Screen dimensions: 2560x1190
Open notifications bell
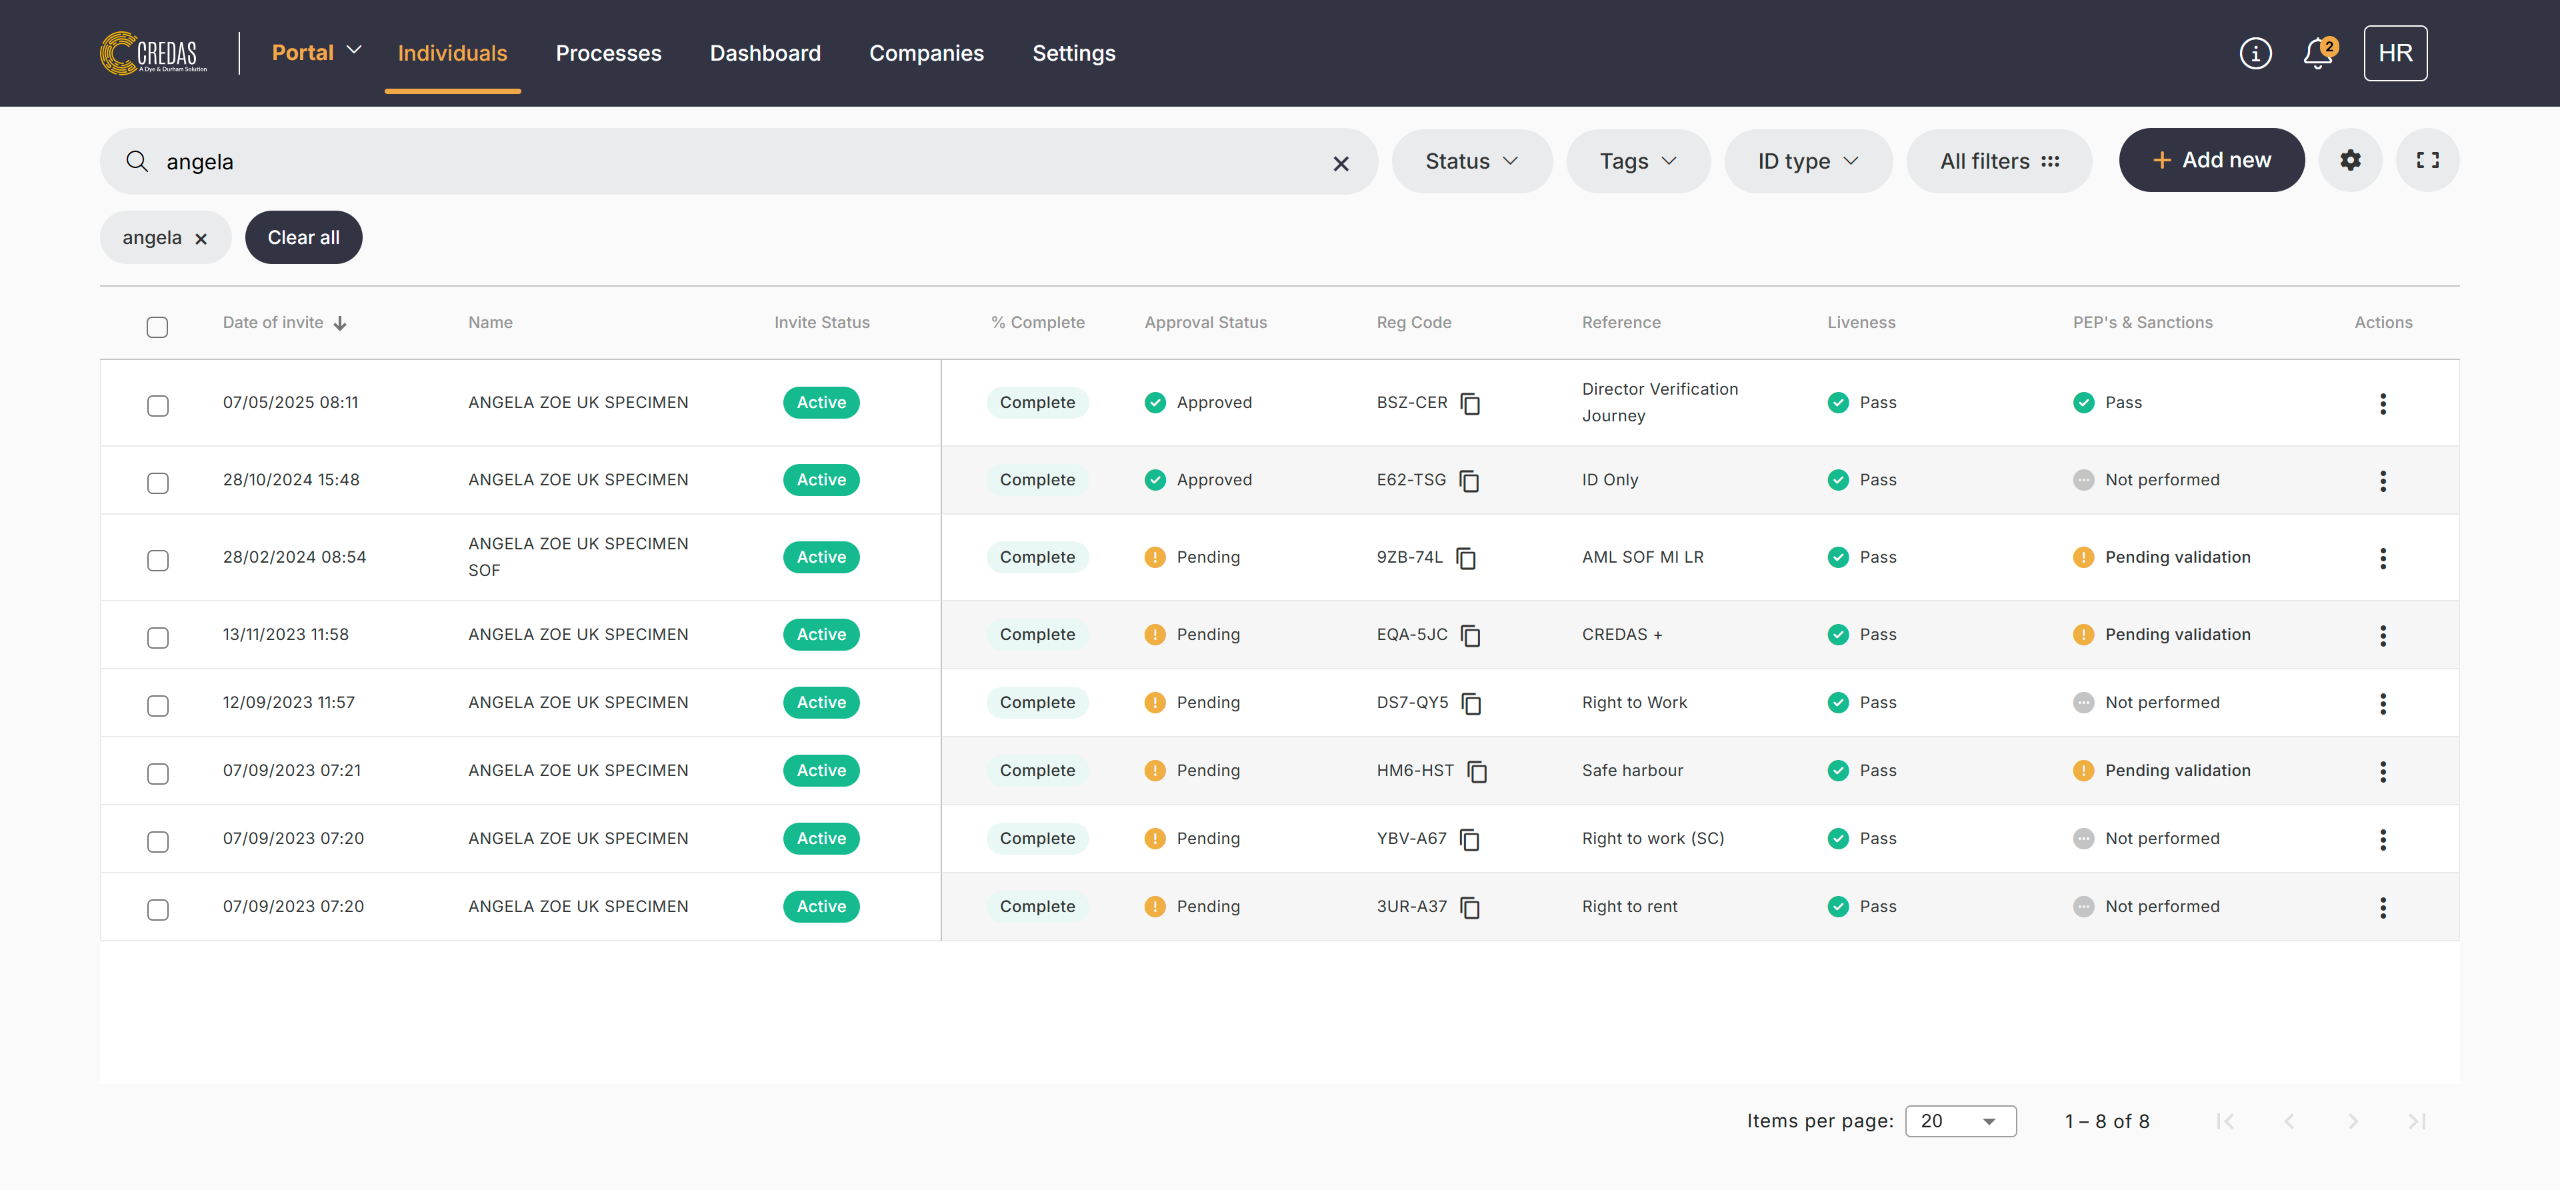click(x=2317, y=53)
